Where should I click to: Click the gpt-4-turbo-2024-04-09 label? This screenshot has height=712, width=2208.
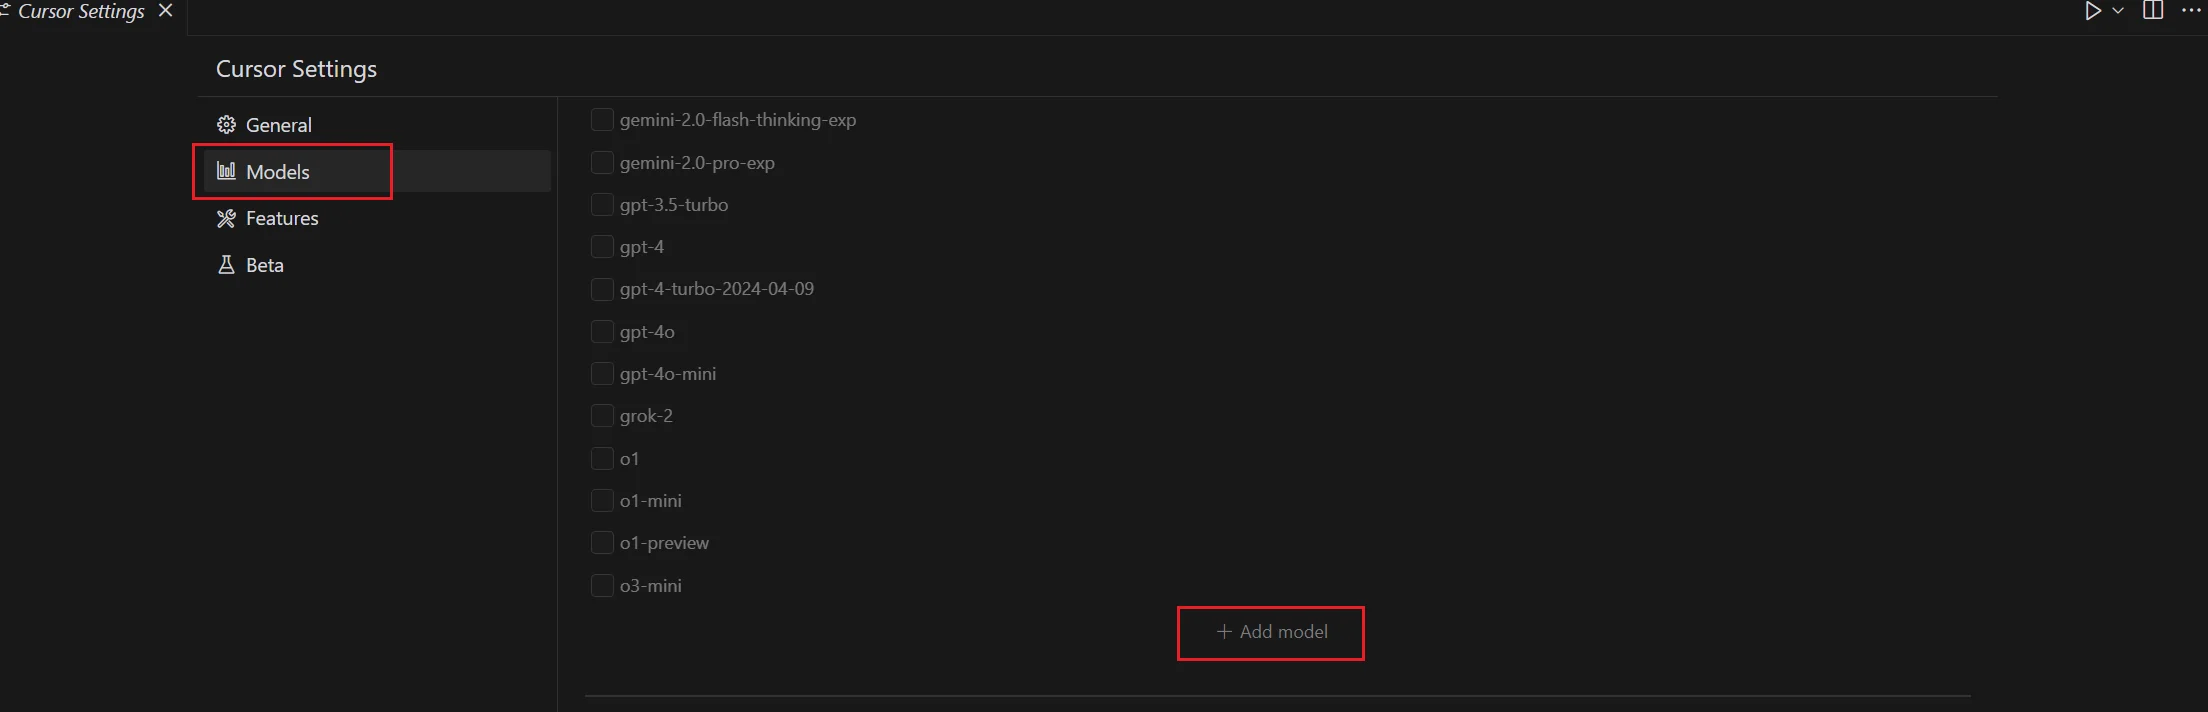(x=717, y=289)
